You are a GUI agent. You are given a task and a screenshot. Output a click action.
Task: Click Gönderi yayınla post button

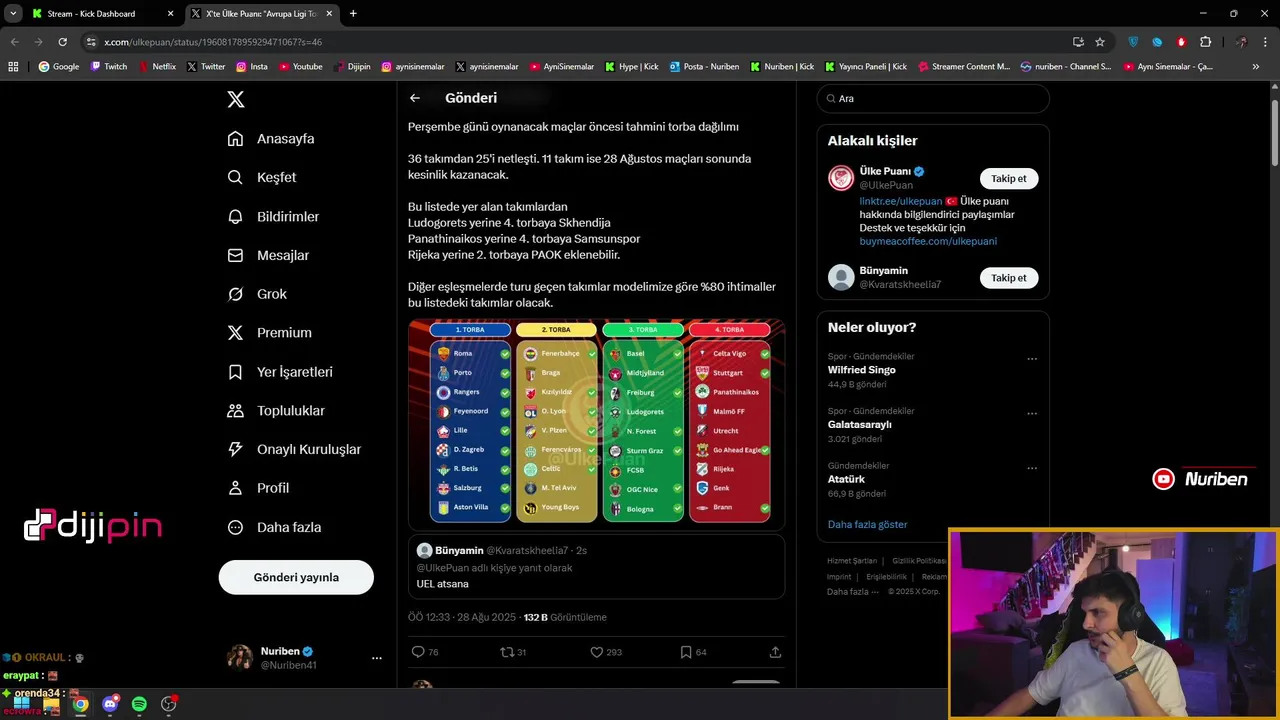[296, 577]
